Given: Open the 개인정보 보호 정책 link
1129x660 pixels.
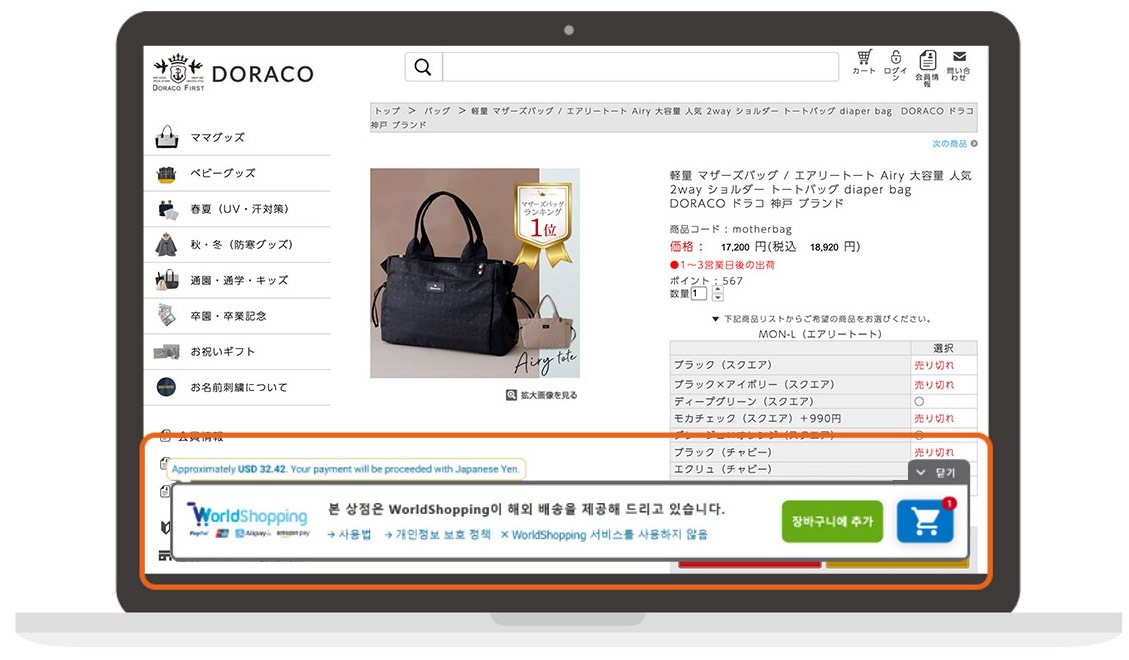Looking at the screenshot, I should coord(437,534).
